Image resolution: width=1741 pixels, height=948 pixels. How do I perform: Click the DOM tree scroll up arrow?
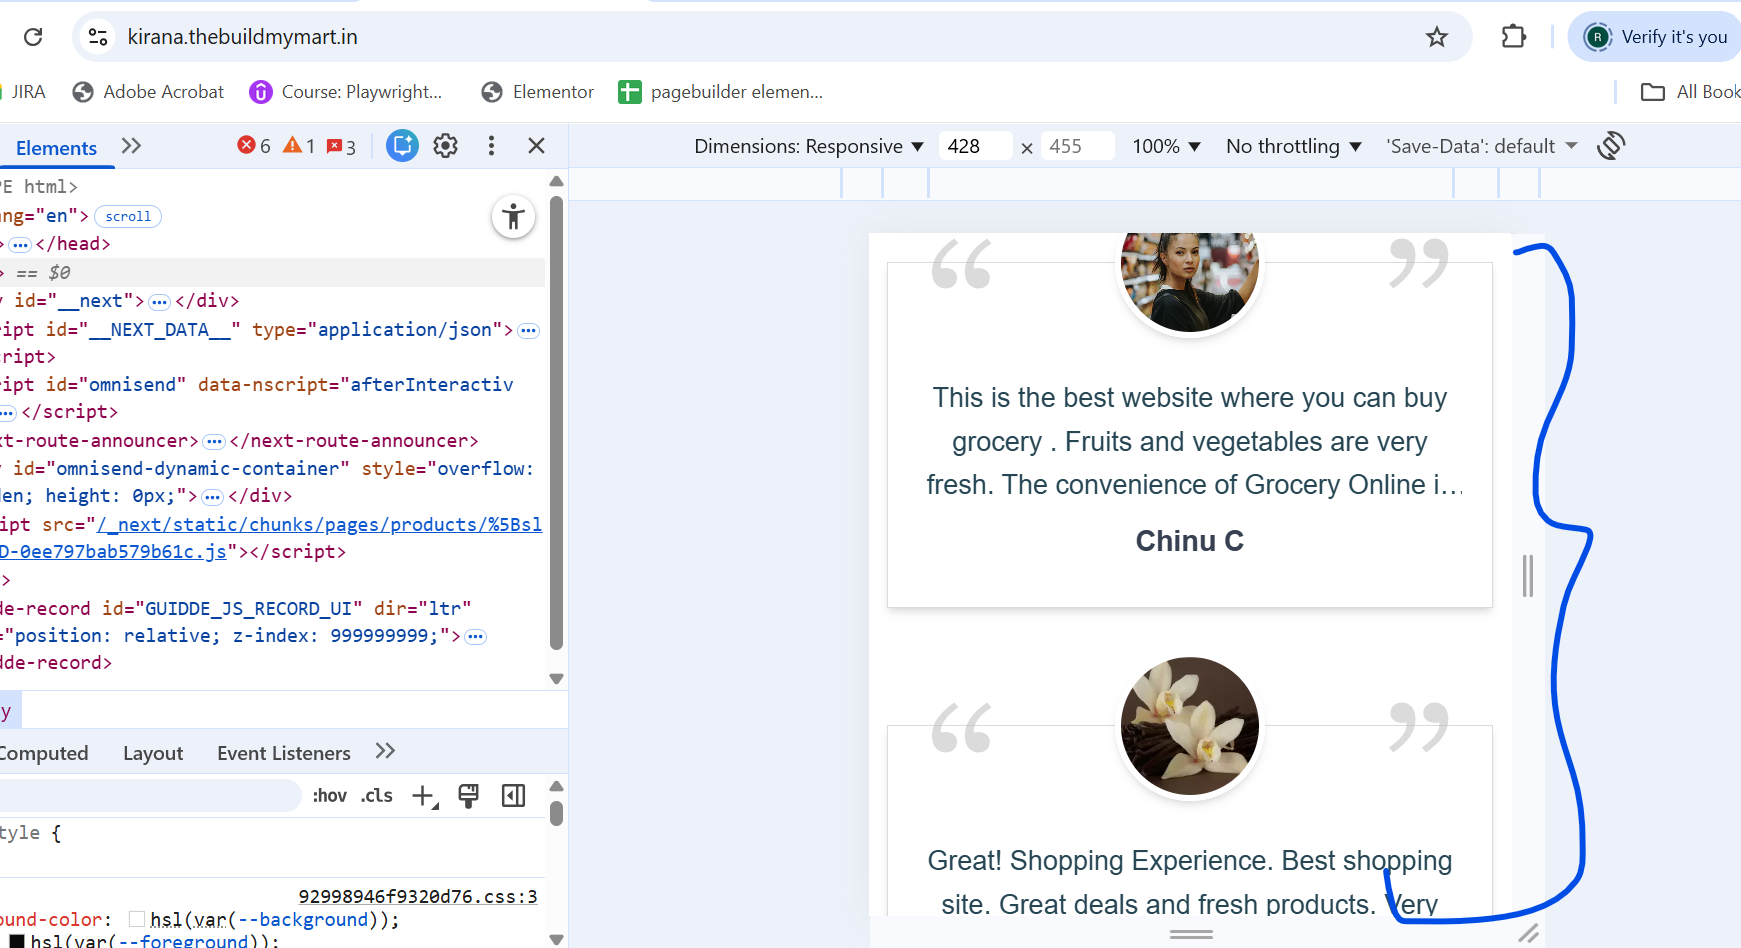[557, 182]
